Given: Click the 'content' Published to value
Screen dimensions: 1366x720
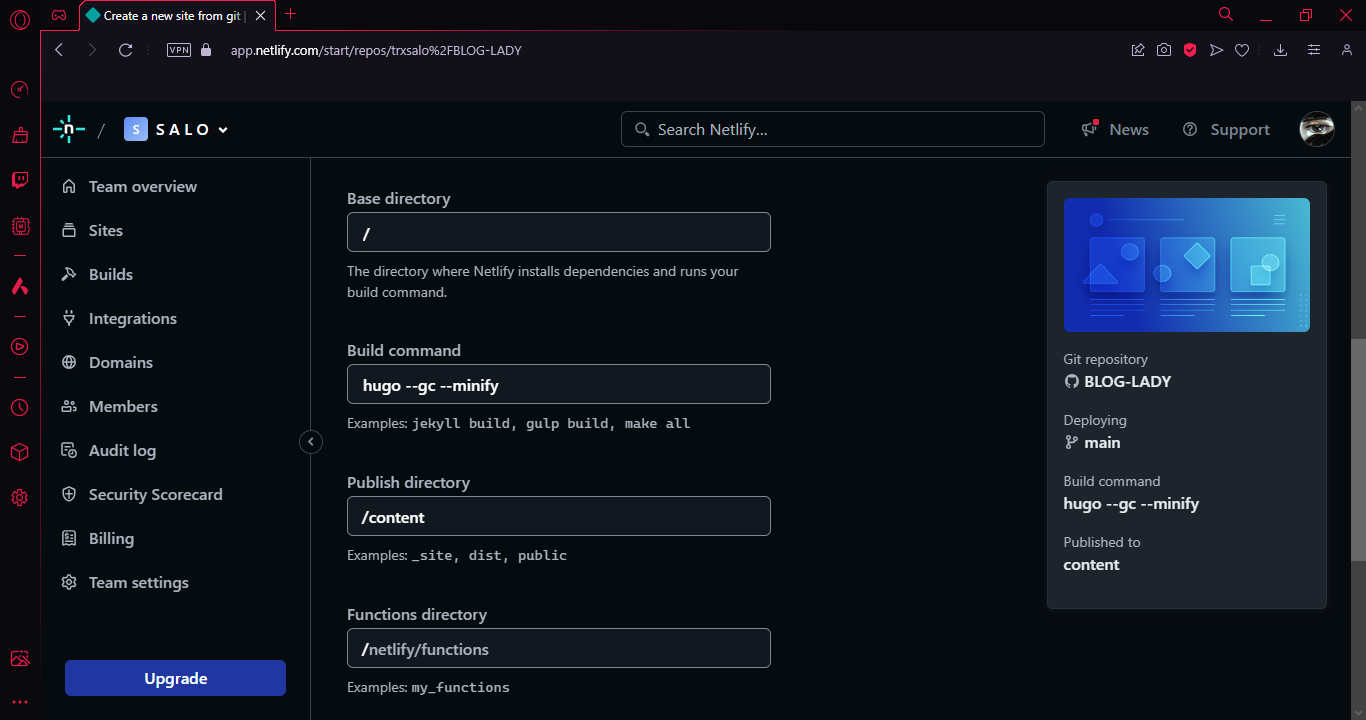Looking at the screenshot, I should [1092, 565].
